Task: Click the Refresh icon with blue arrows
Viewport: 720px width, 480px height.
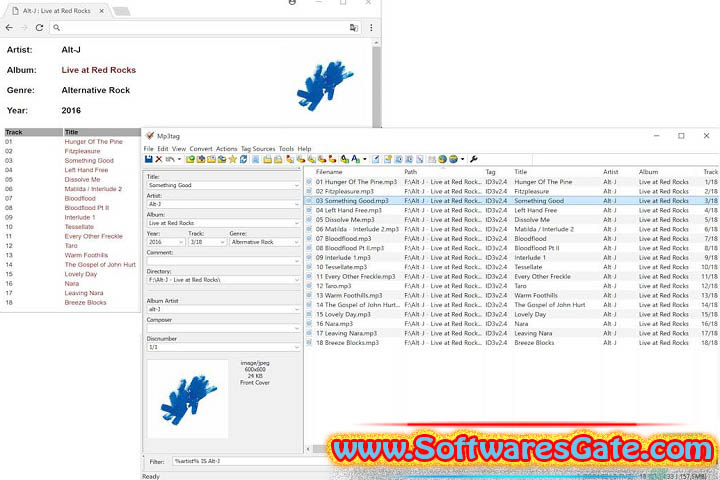Action: pos(243,159)
